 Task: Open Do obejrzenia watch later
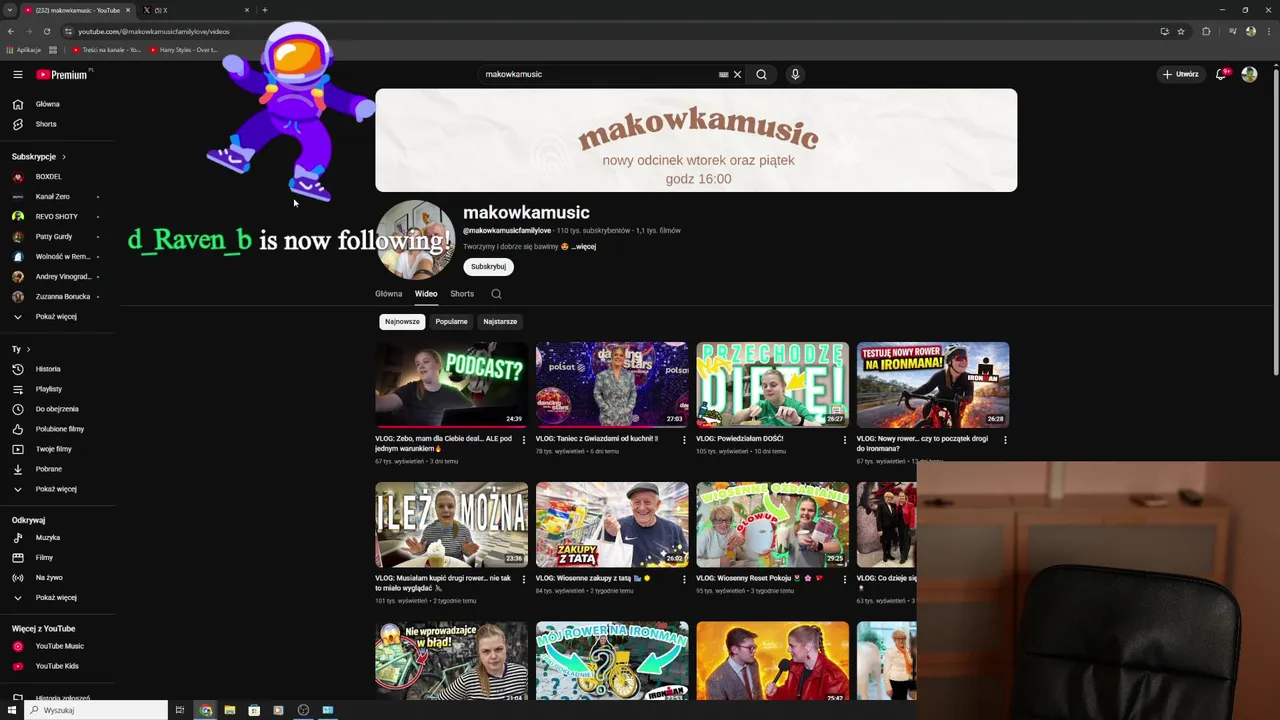click(56, 409)
